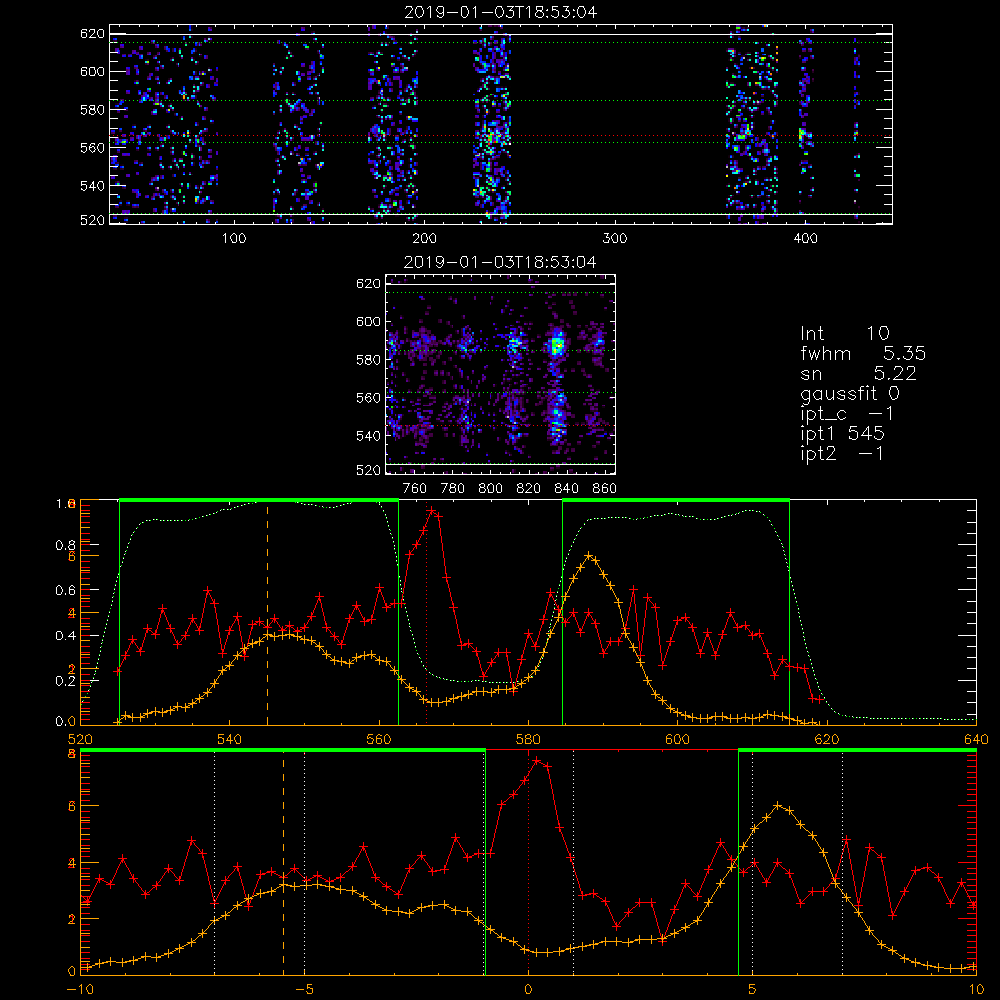Image resolution: width=1000 pixels, height=1000 pixels.
Task: Click the red peak near 0 in lower profile plot
Action: (537, 760)
